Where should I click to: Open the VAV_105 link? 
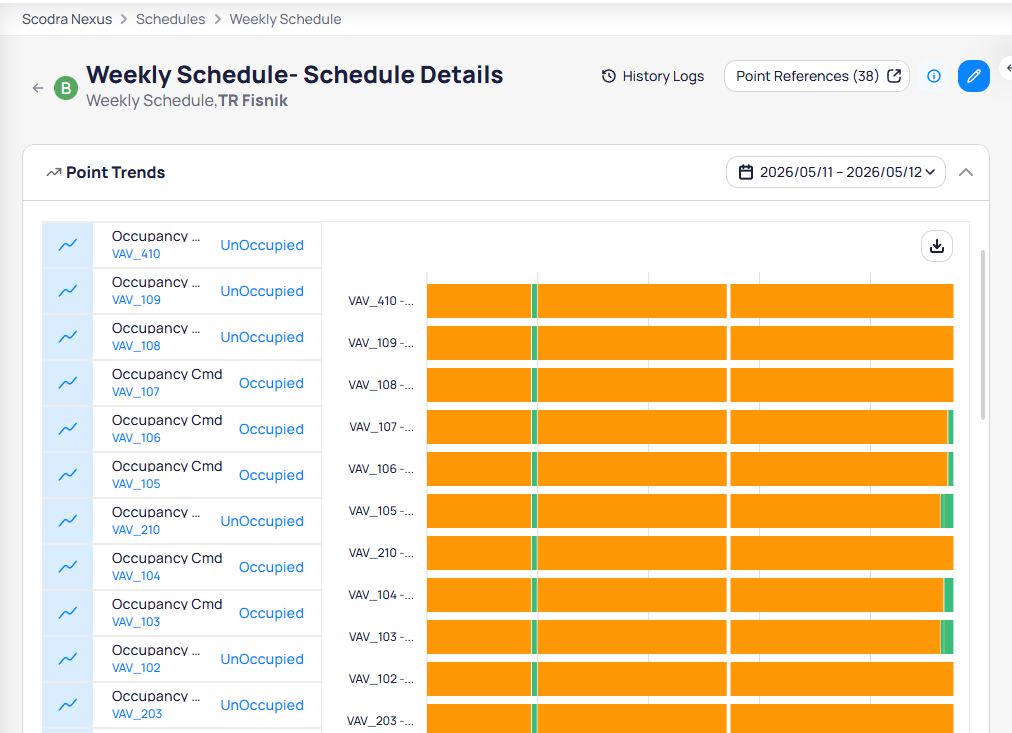pos(136,484)
